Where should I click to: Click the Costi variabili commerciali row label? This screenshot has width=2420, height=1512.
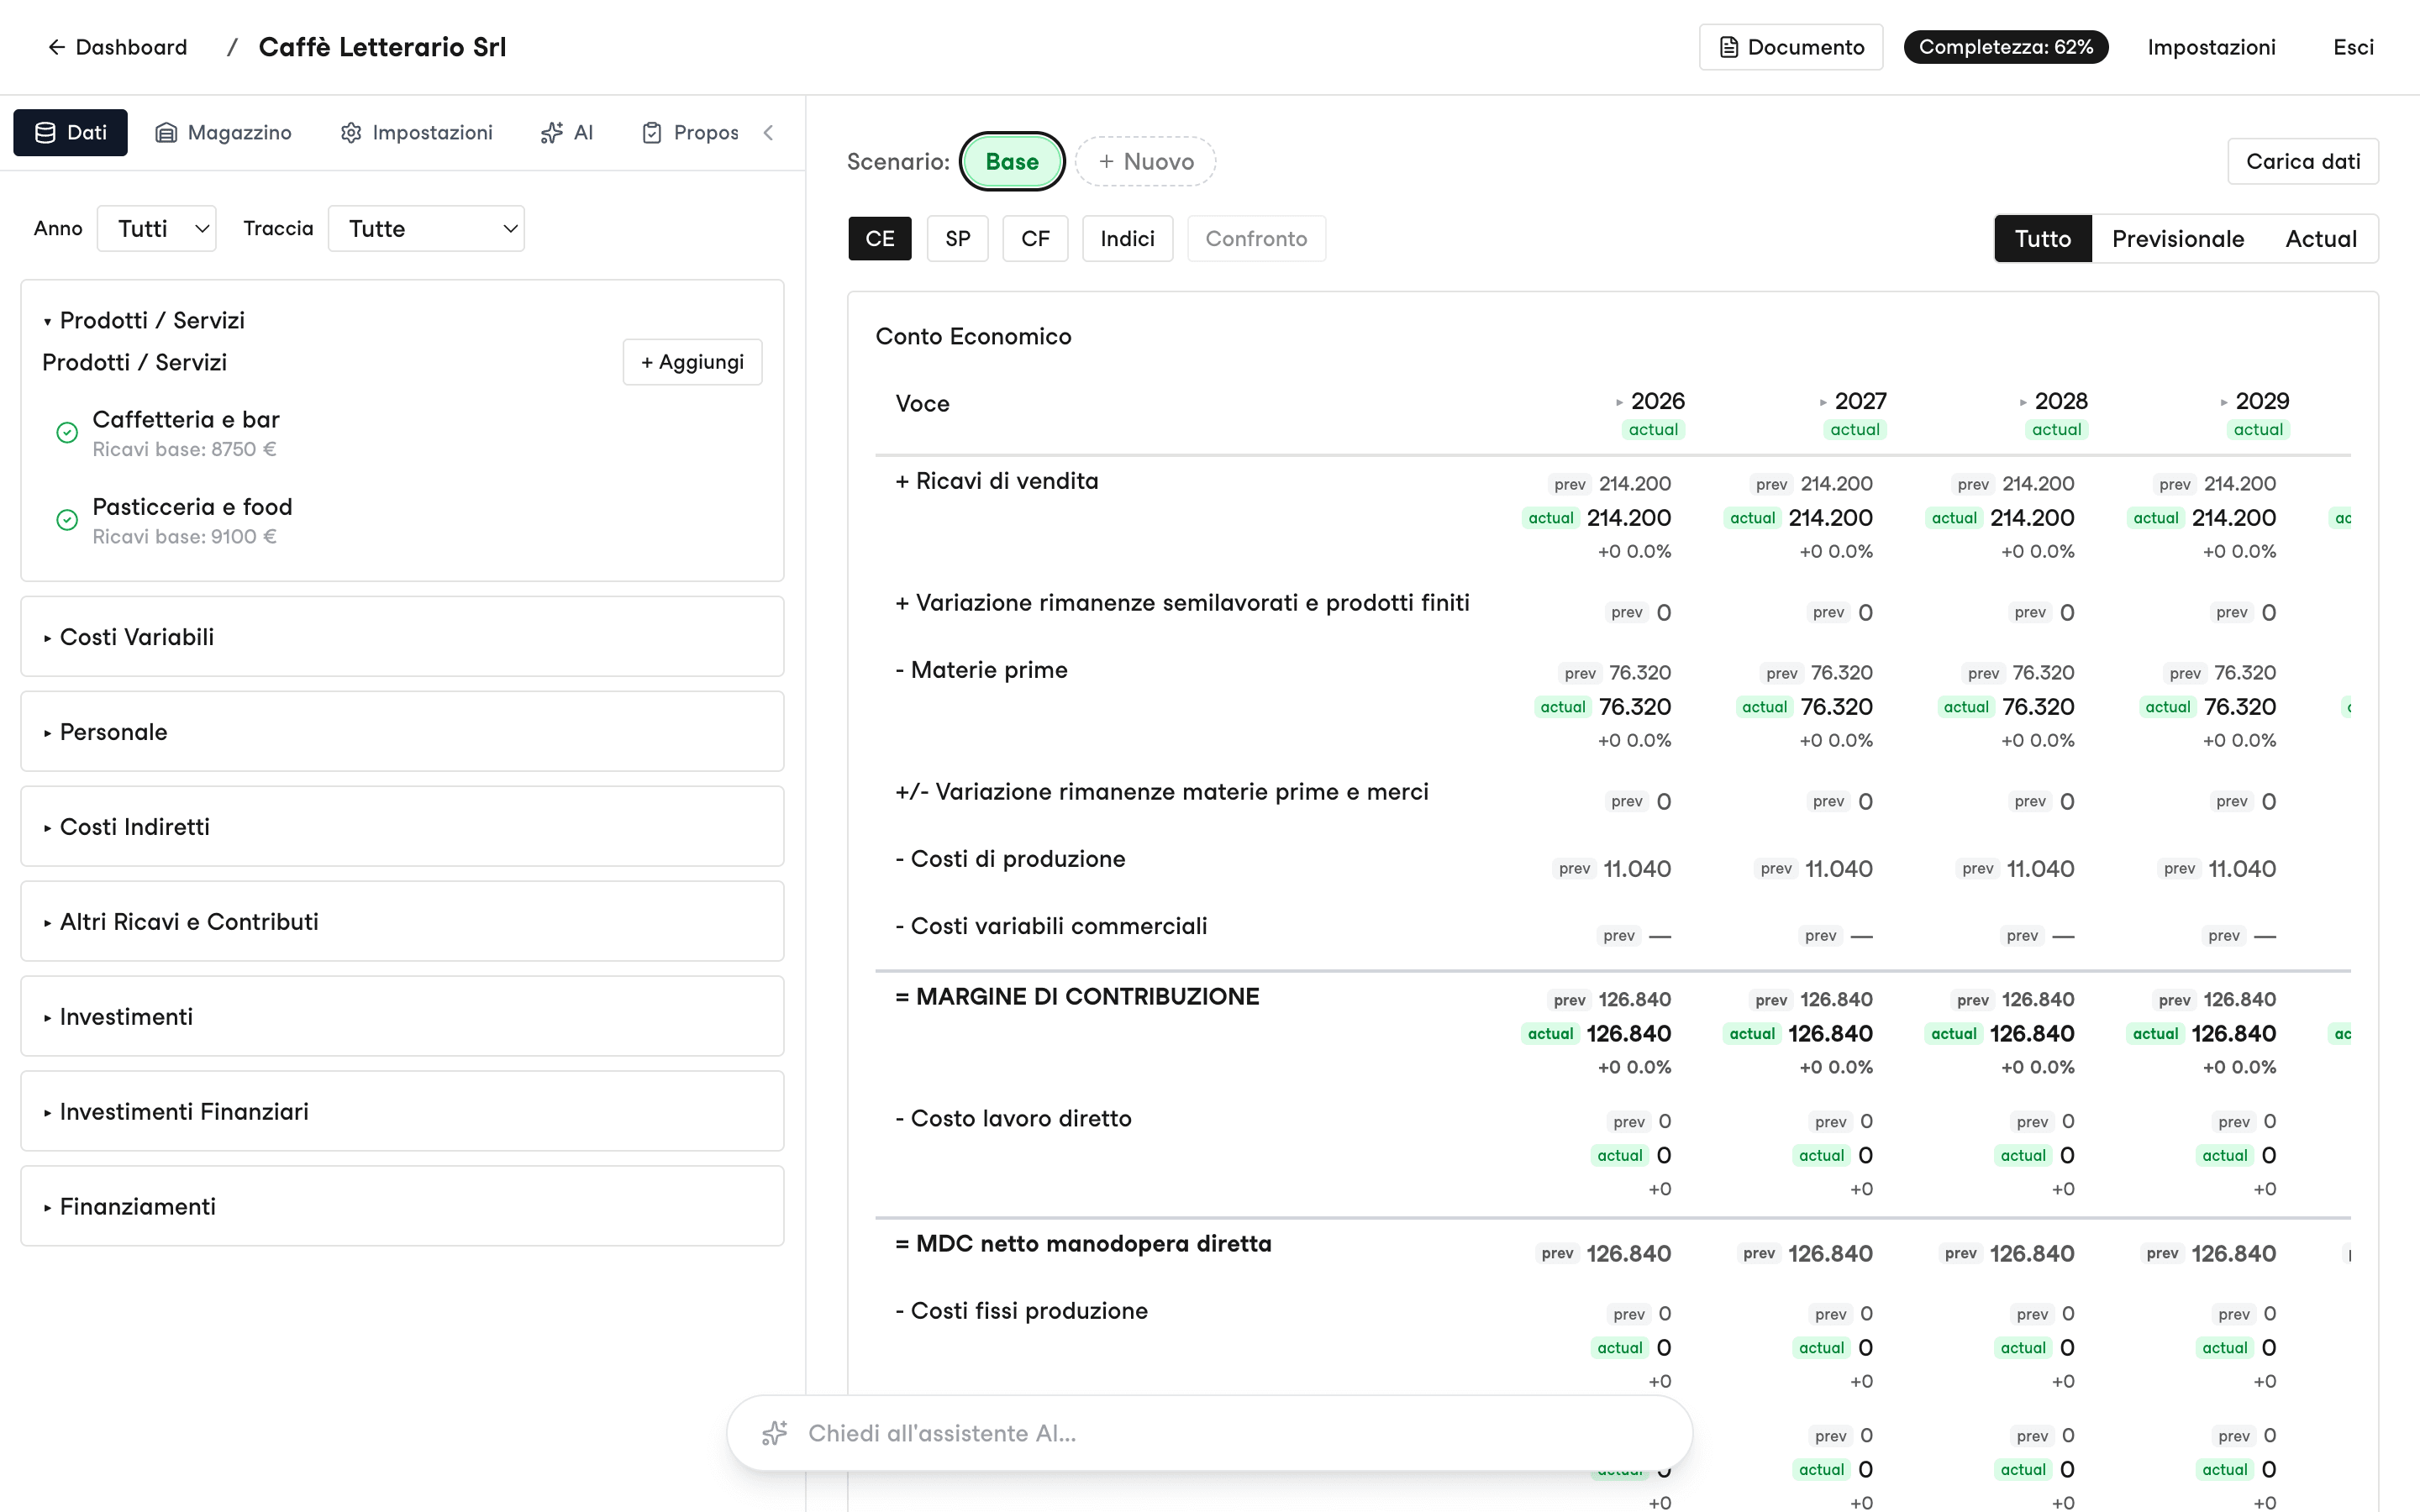click(x=1051, y=926)
